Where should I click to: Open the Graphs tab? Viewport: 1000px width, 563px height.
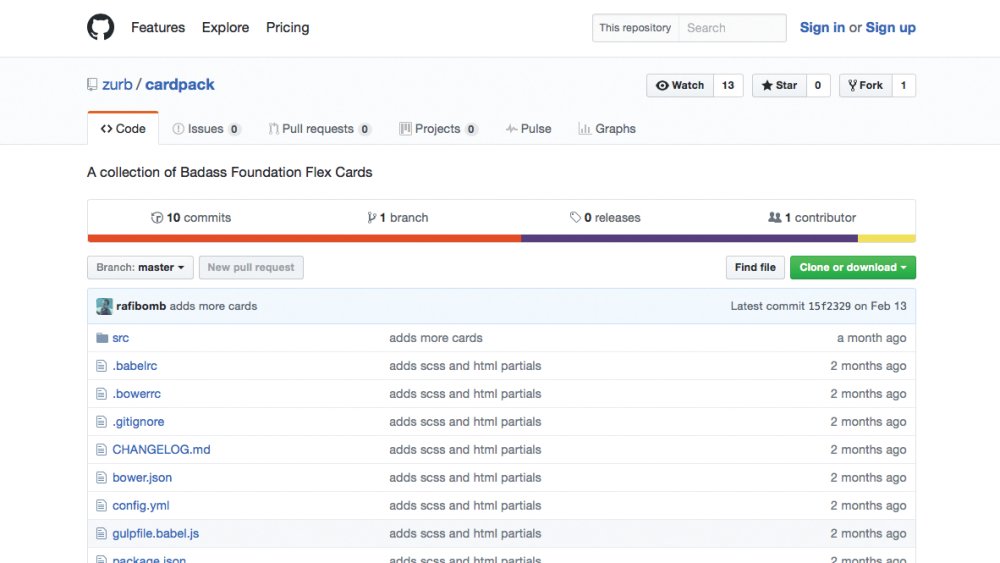click(x=607, y=129)
